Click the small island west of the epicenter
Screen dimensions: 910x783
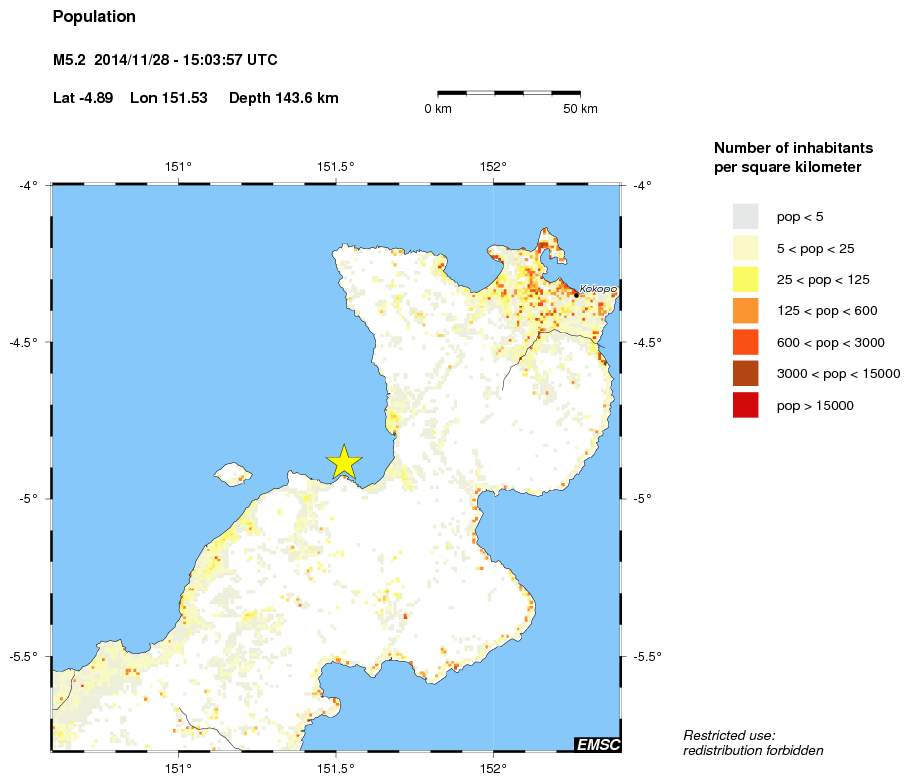232,472
